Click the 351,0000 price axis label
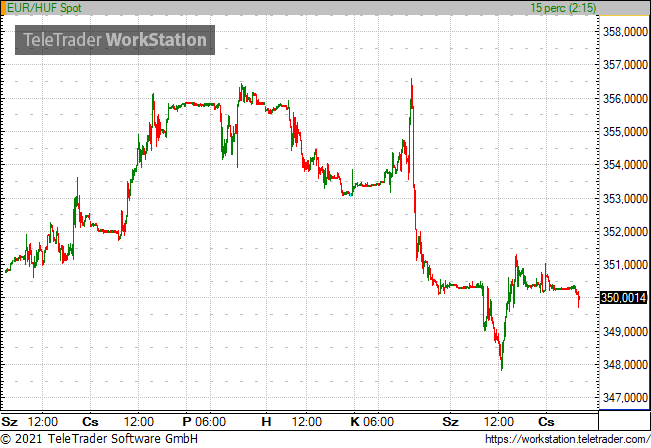 [x=625, y=264]
